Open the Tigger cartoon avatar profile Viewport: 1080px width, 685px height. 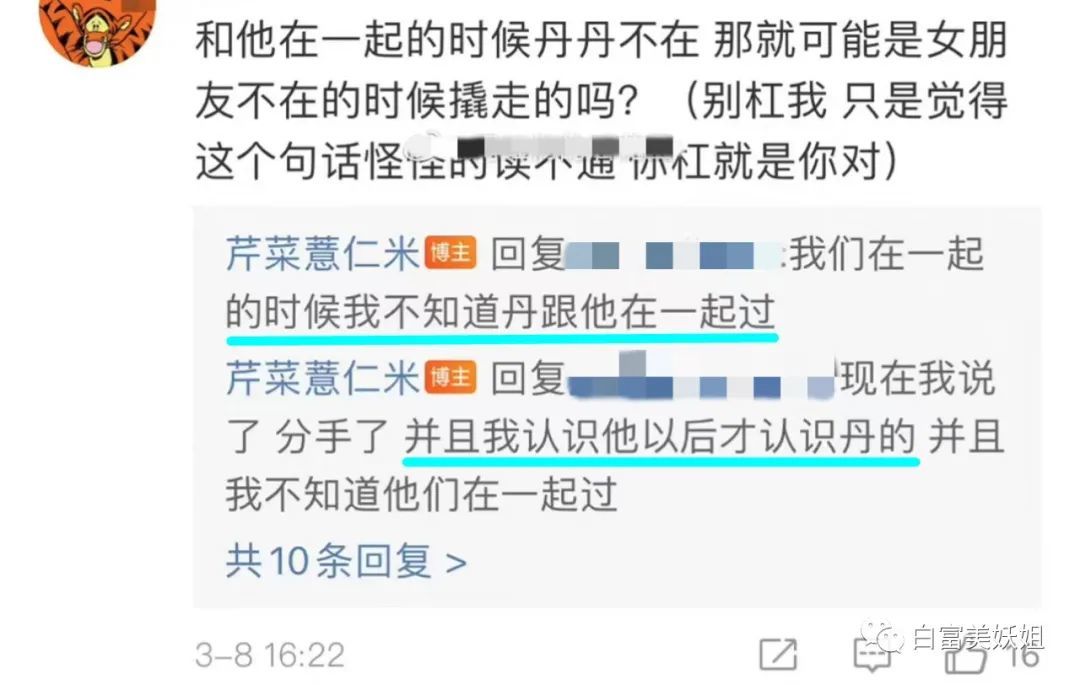coord(98,29)
